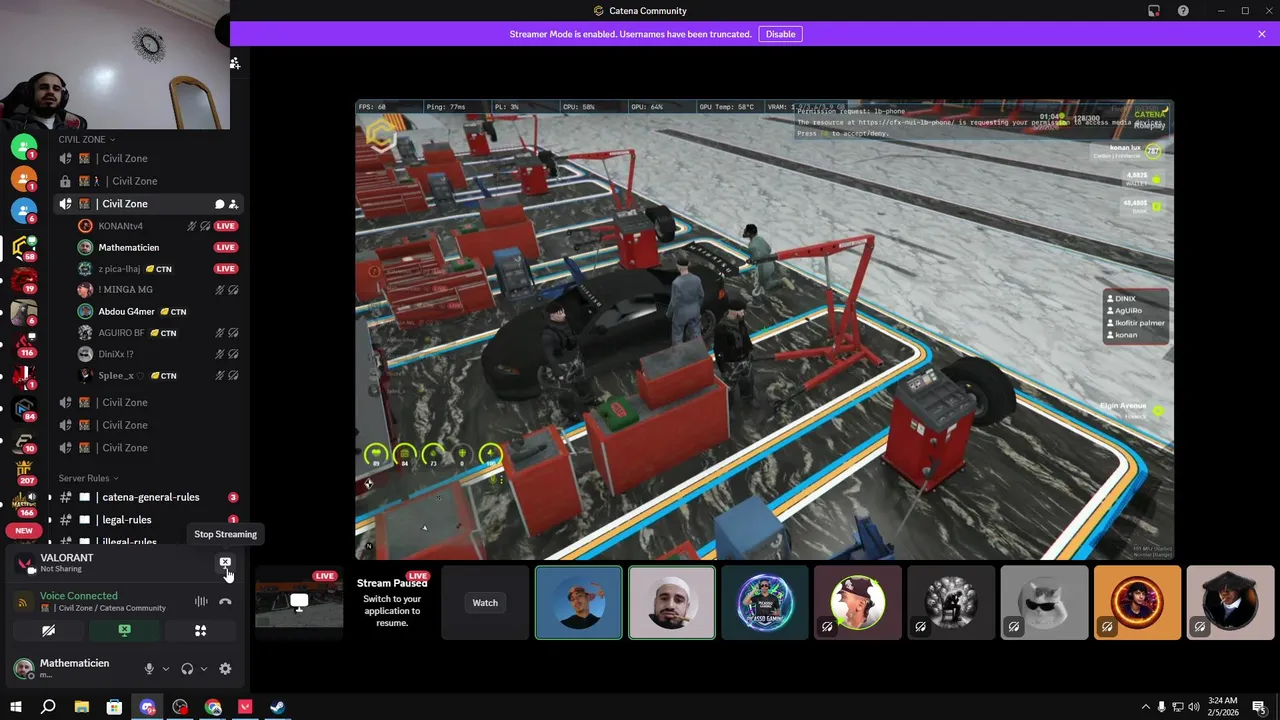Expand the catena-general-rules channel arrow
Image resolution: width=1280 pixels, height=720 pixels.
click(50, 497)
